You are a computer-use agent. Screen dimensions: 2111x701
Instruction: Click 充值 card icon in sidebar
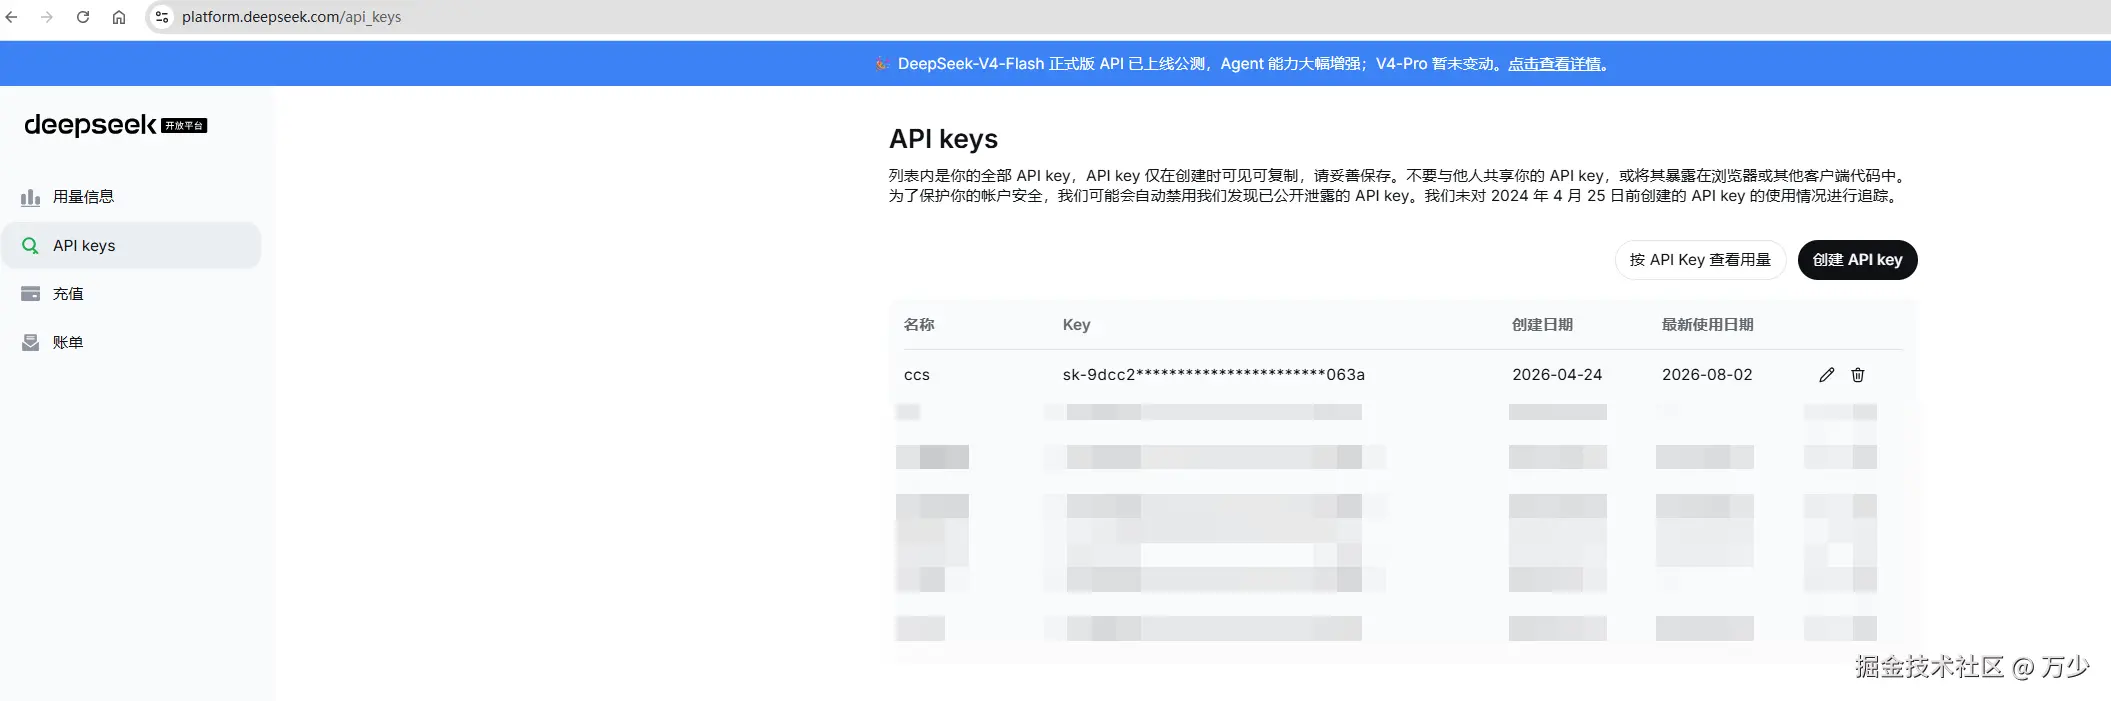point(31,294)
